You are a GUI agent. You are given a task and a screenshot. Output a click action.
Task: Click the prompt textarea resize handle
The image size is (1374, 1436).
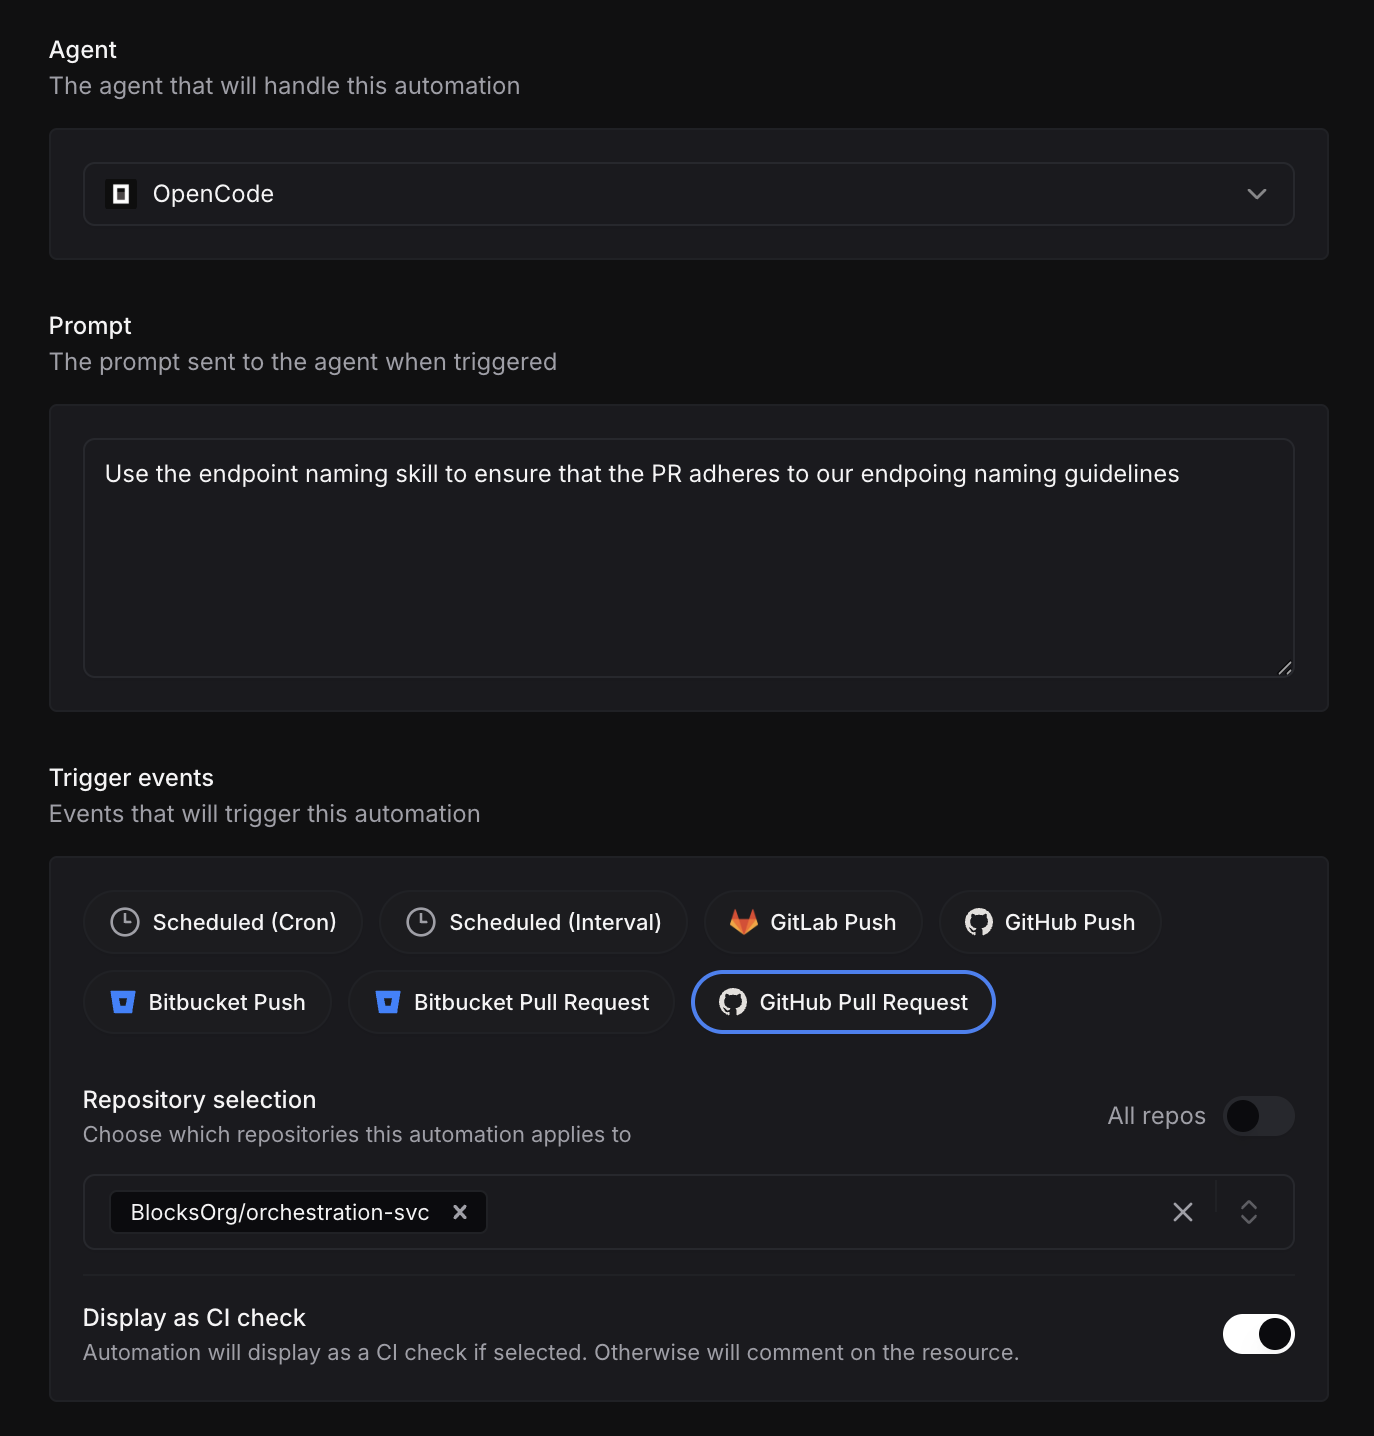[x=1285, y=668]
